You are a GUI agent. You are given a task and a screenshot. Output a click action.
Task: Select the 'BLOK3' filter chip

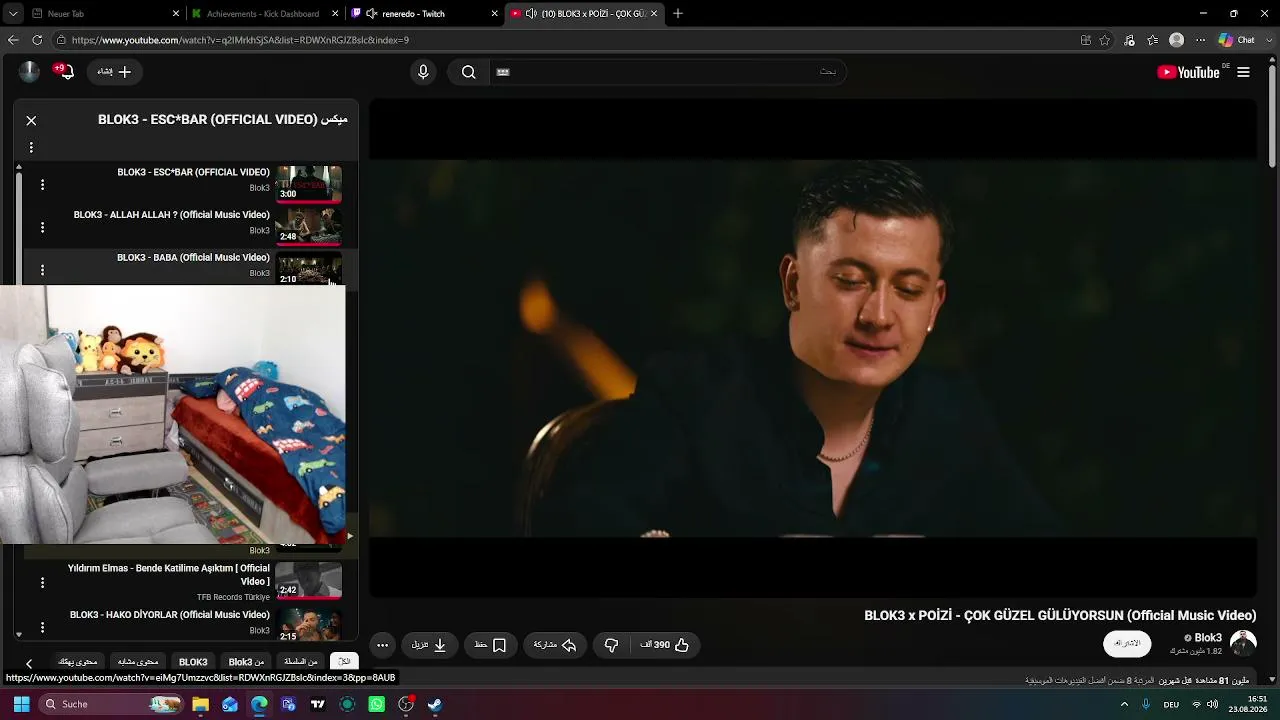(193, 662)
